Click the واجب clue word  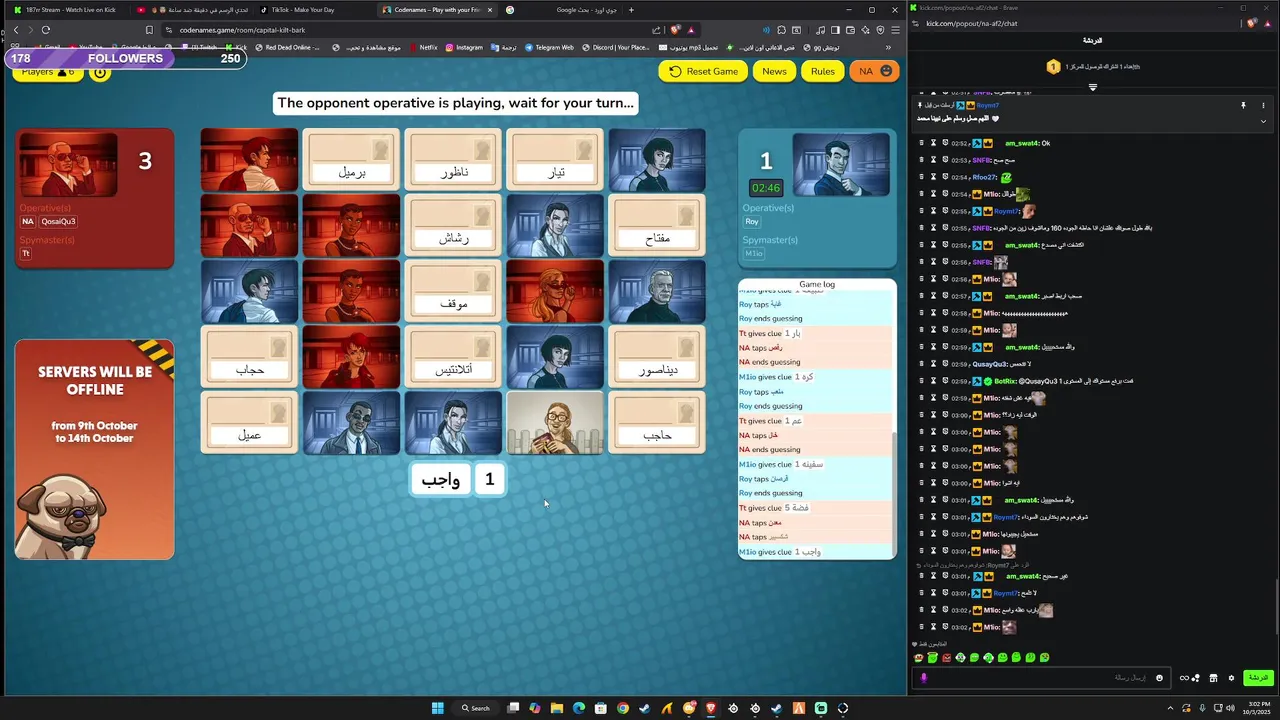click(x=440, y=480)
